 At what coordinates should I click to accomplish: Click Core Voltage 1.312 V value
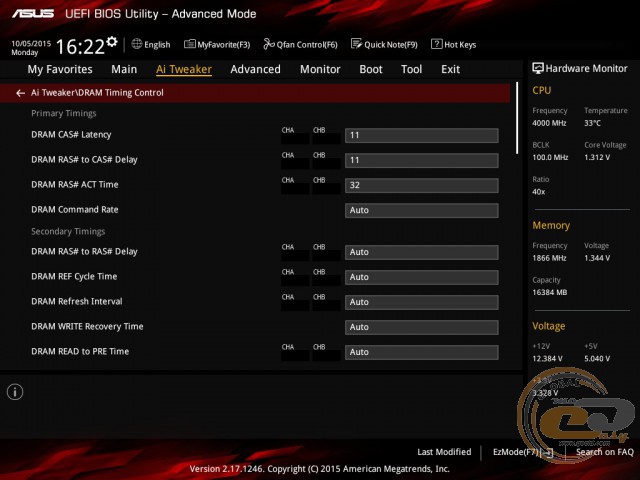pyautogui.click(x=597, y=158)
